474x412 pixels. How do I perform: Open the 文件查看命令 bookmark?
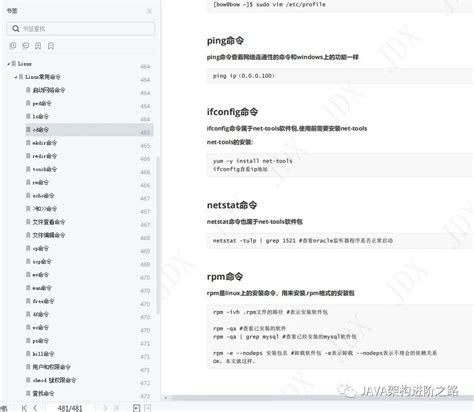(x=49, y=222)
